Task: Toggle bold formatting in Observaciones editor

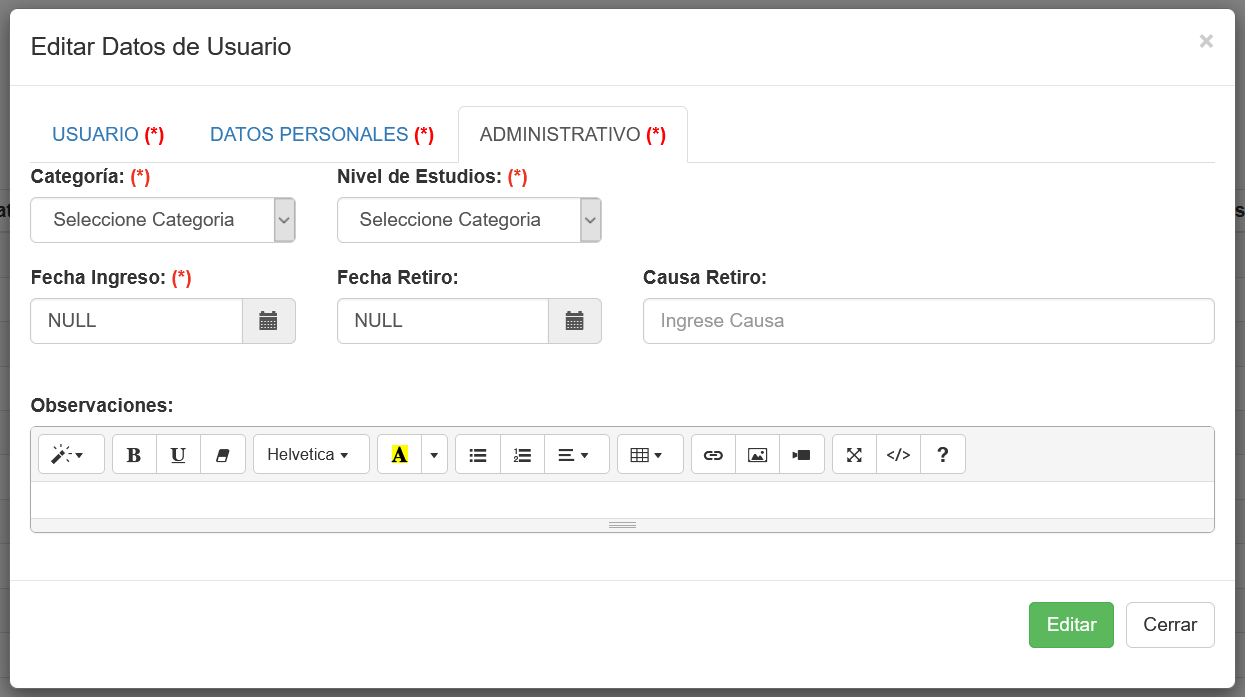Action: (x=134, y=455)
